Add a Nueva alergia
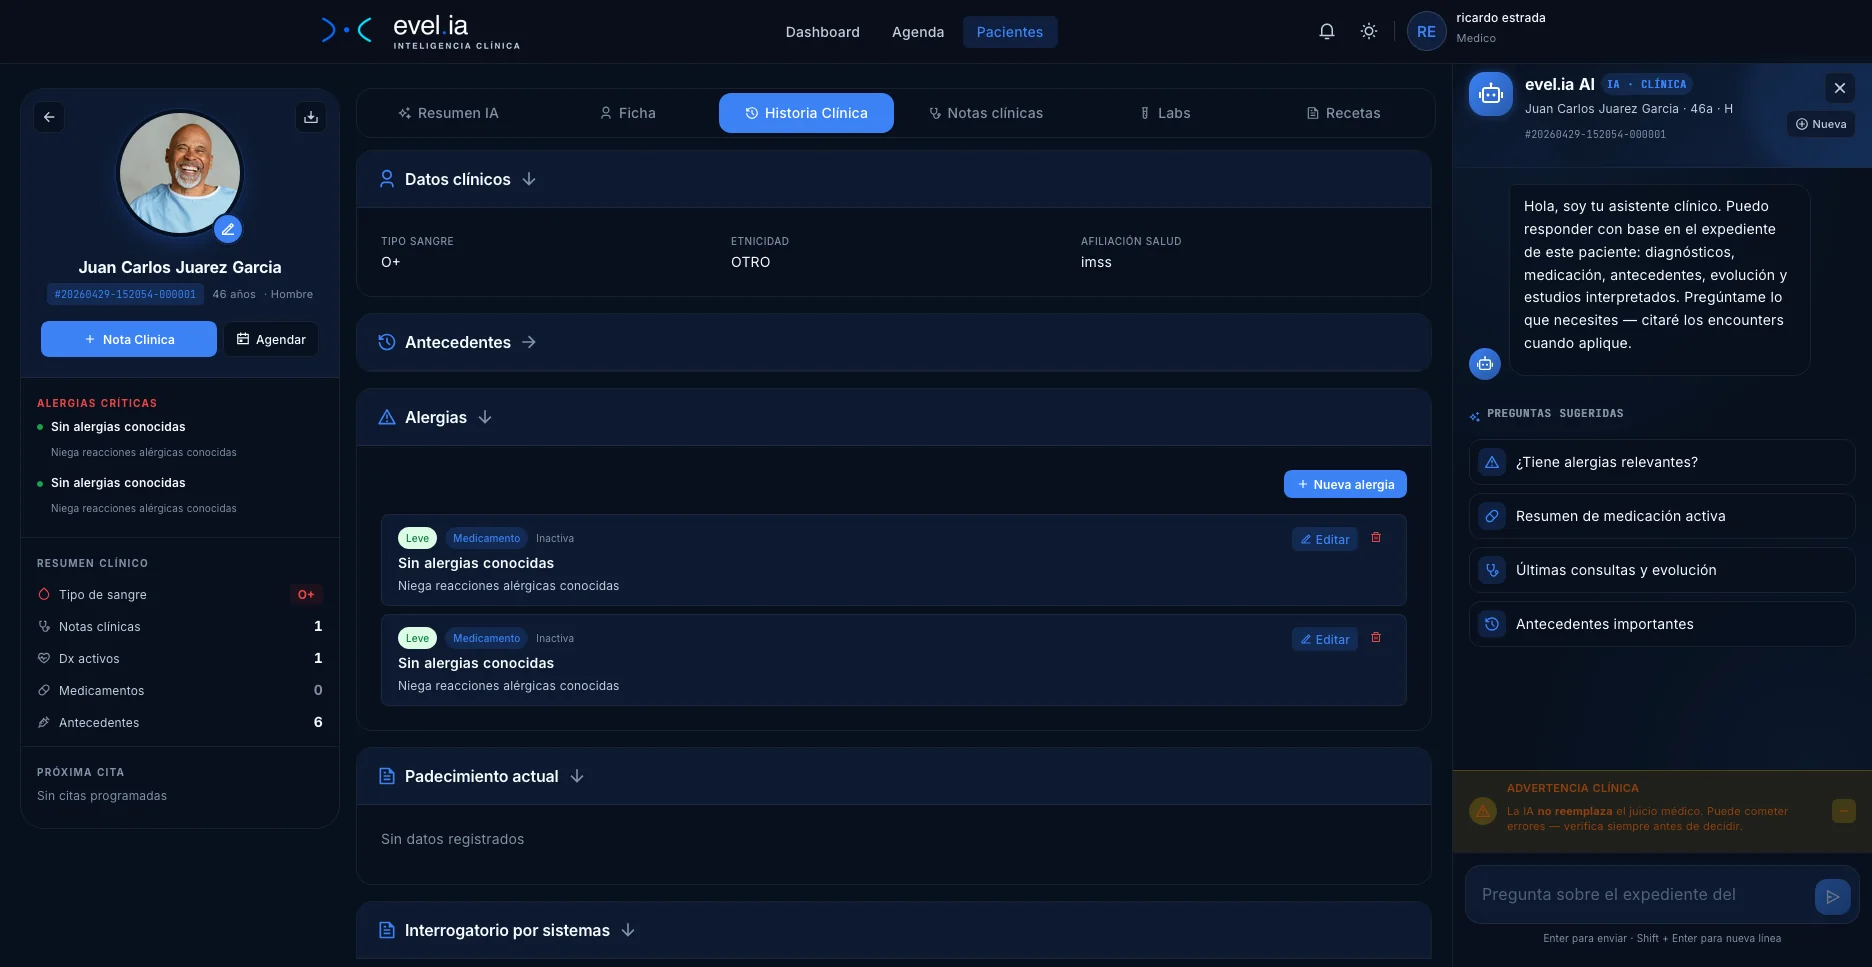This screenshot has width=1872, height=967. (1345, 484)
